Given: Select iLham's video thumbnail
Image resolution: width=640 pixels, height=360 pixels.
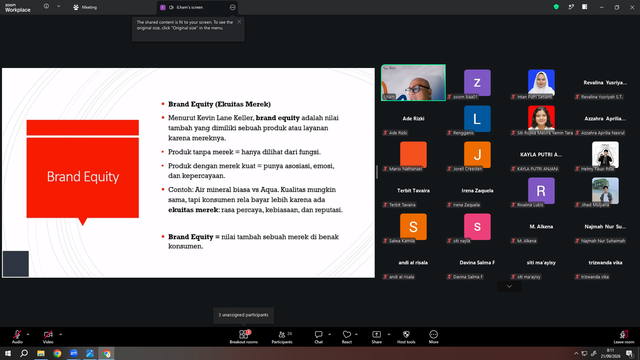Looking at the screenshot, I should [413, 82].
